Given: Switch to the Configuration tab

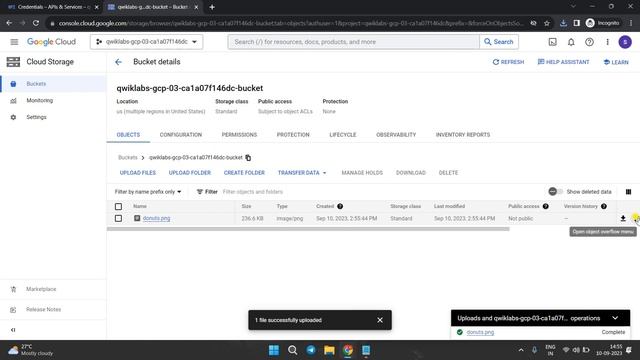Looking at the screenshot, I should pyautogui.click(x=181, y=135).
